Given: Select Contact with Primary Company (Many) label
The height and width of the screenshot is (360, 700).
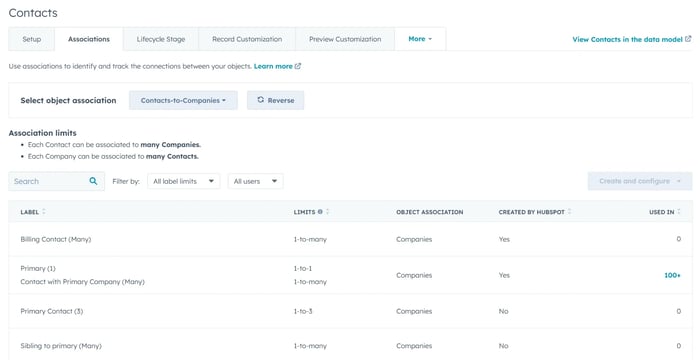Looking at the screenshot, I should point(83,282).
